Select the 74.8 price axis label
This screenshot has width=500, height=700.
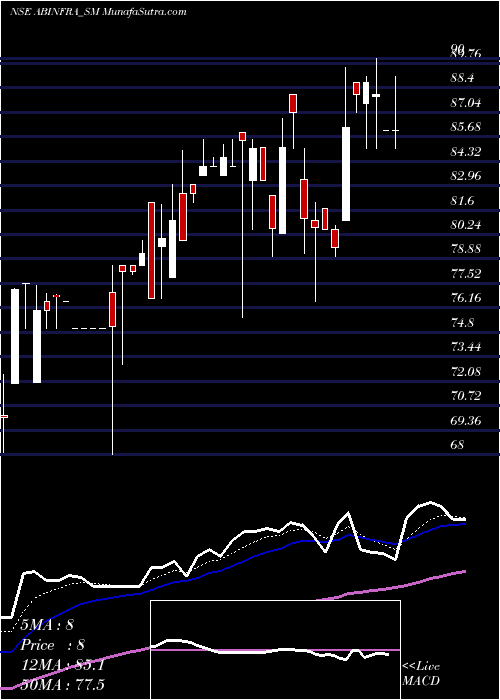coord(463,323)
